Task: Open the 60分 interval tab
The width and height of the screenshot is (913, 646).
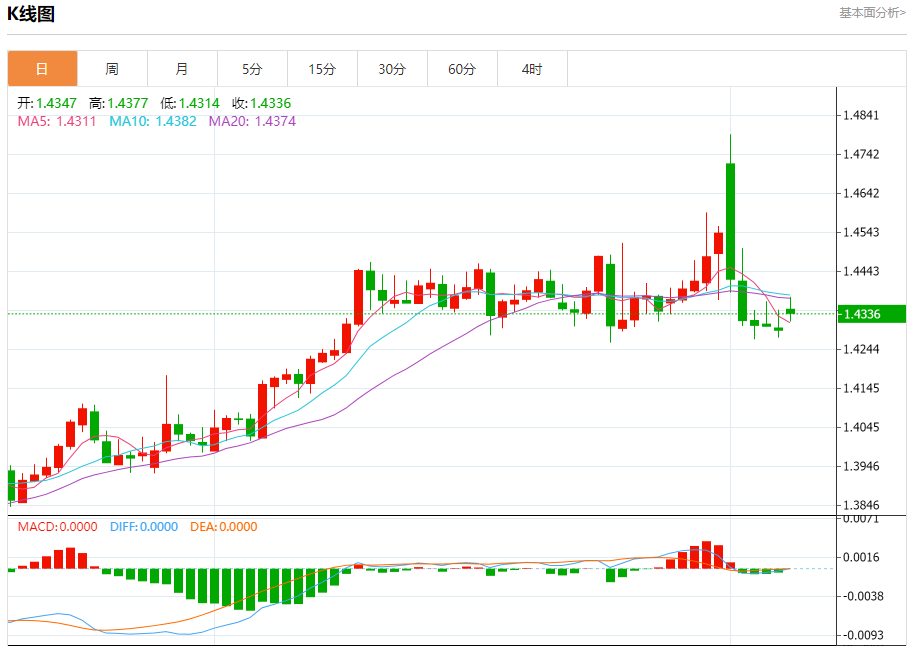Action: coord(462,69)
